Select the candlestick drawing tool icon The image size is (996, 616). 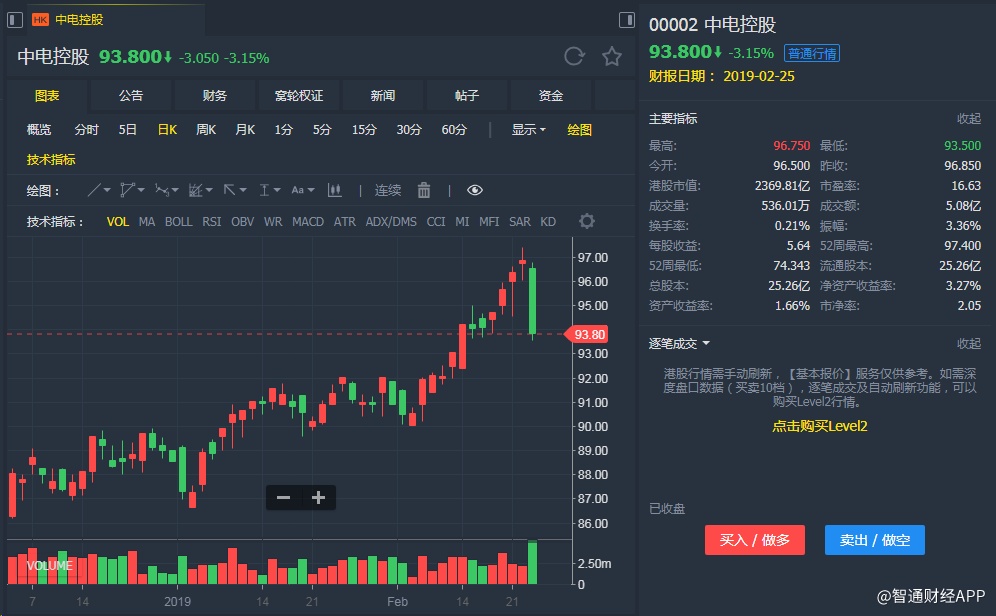pyautogui.click(x=334, y=190)
